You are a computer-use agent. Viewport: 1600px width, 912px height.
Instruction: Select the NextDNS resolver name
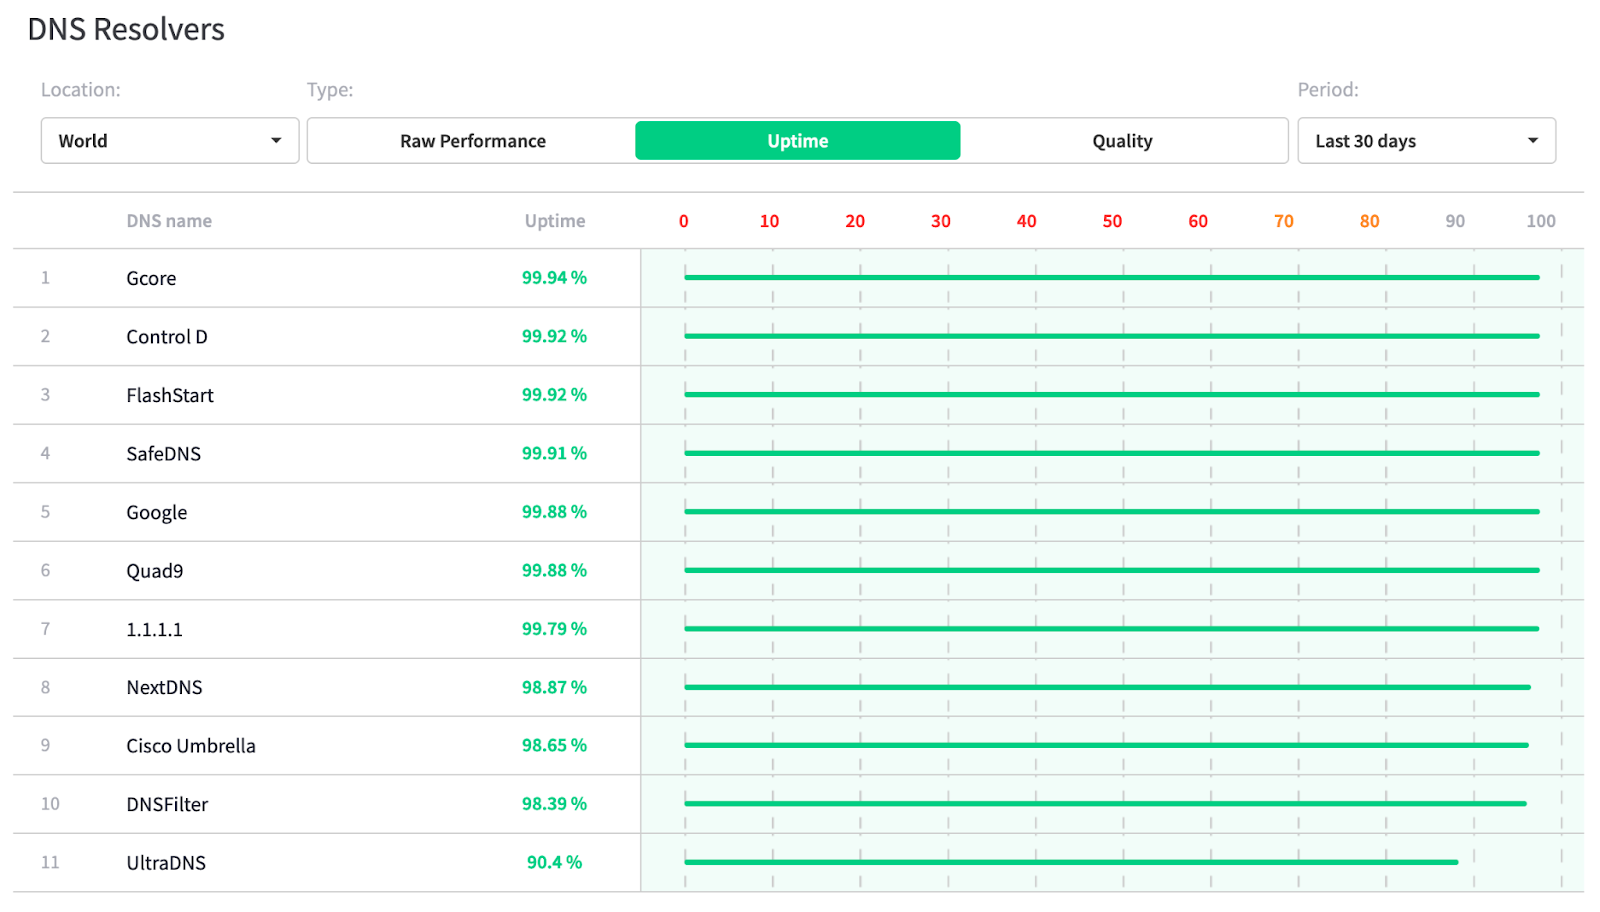coord(165,687)
